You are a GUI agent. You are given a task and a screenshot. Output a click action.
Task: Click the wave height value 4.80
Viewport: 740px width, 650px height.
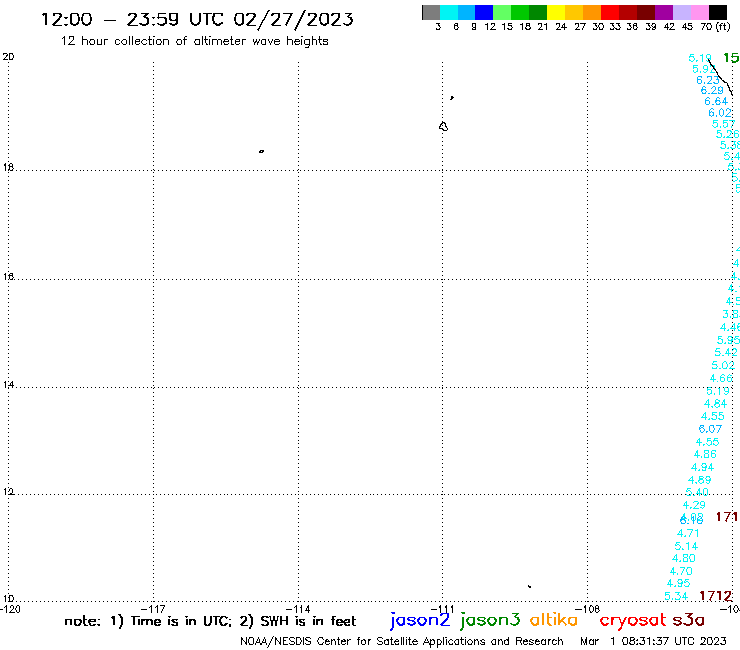[683, 558]
